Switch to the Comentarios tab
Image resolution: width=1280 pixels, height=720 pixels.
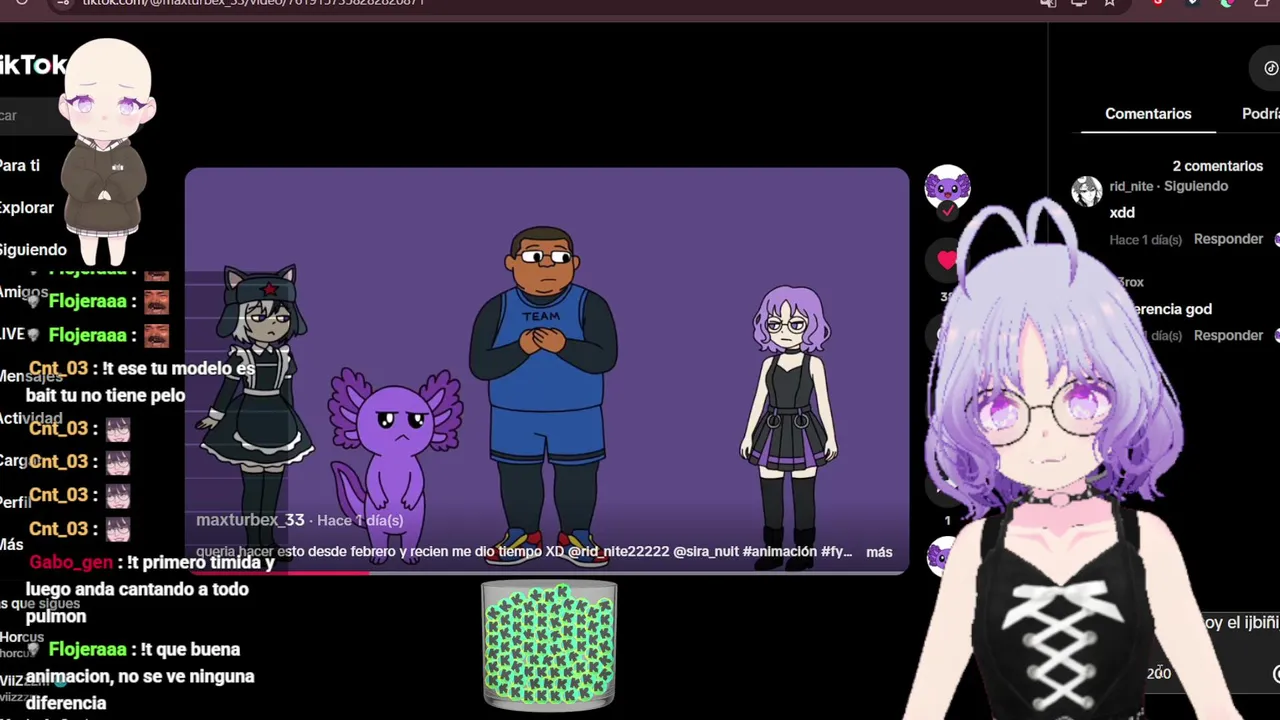tap(1148, 114)
